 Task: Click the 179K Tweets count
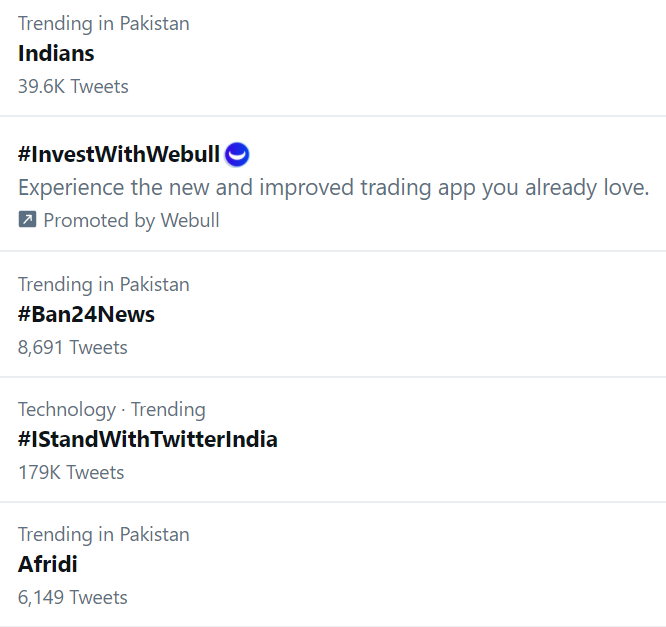click(x=71, y=472)
